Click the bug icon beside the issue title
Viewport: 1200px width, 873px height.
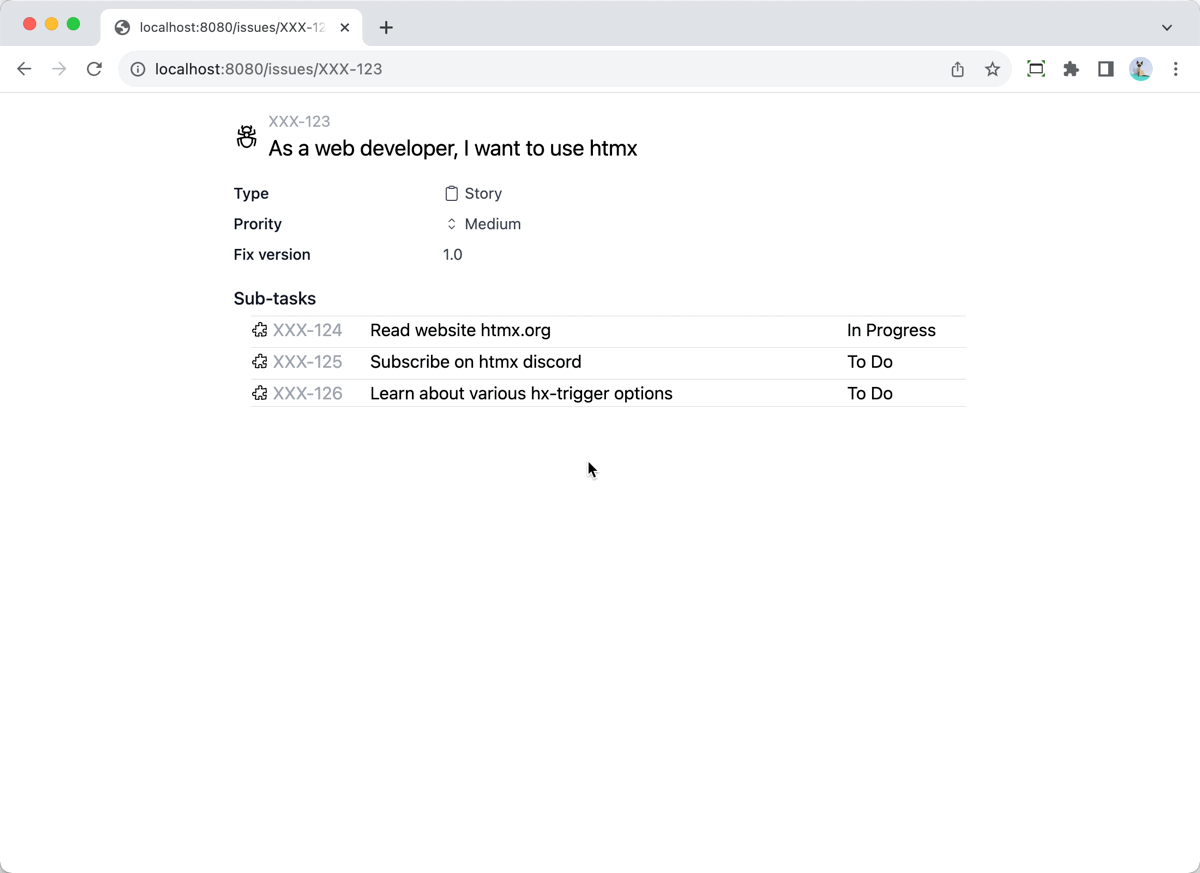246,137
